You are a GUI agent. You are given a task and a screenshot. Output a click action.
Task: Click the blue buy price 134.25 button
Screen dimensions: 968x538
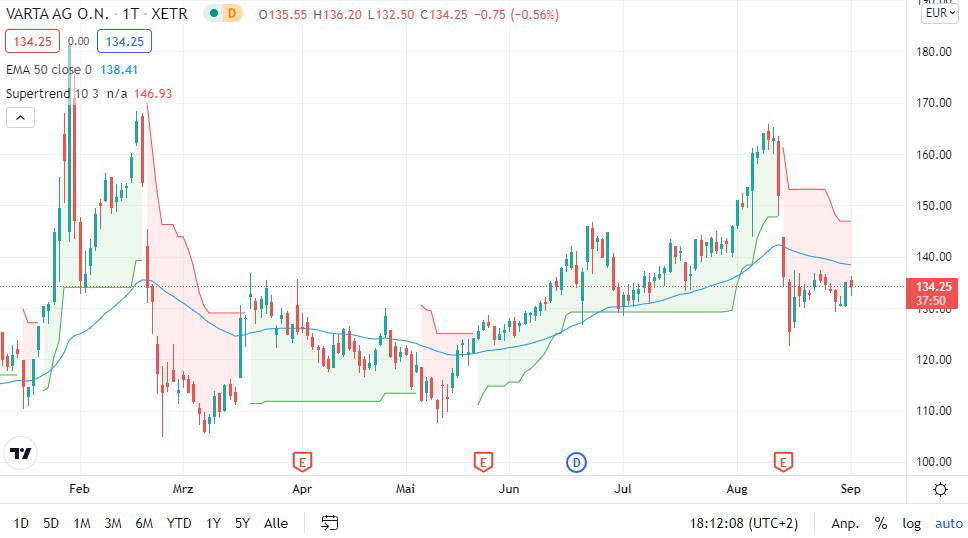(124, 41)
